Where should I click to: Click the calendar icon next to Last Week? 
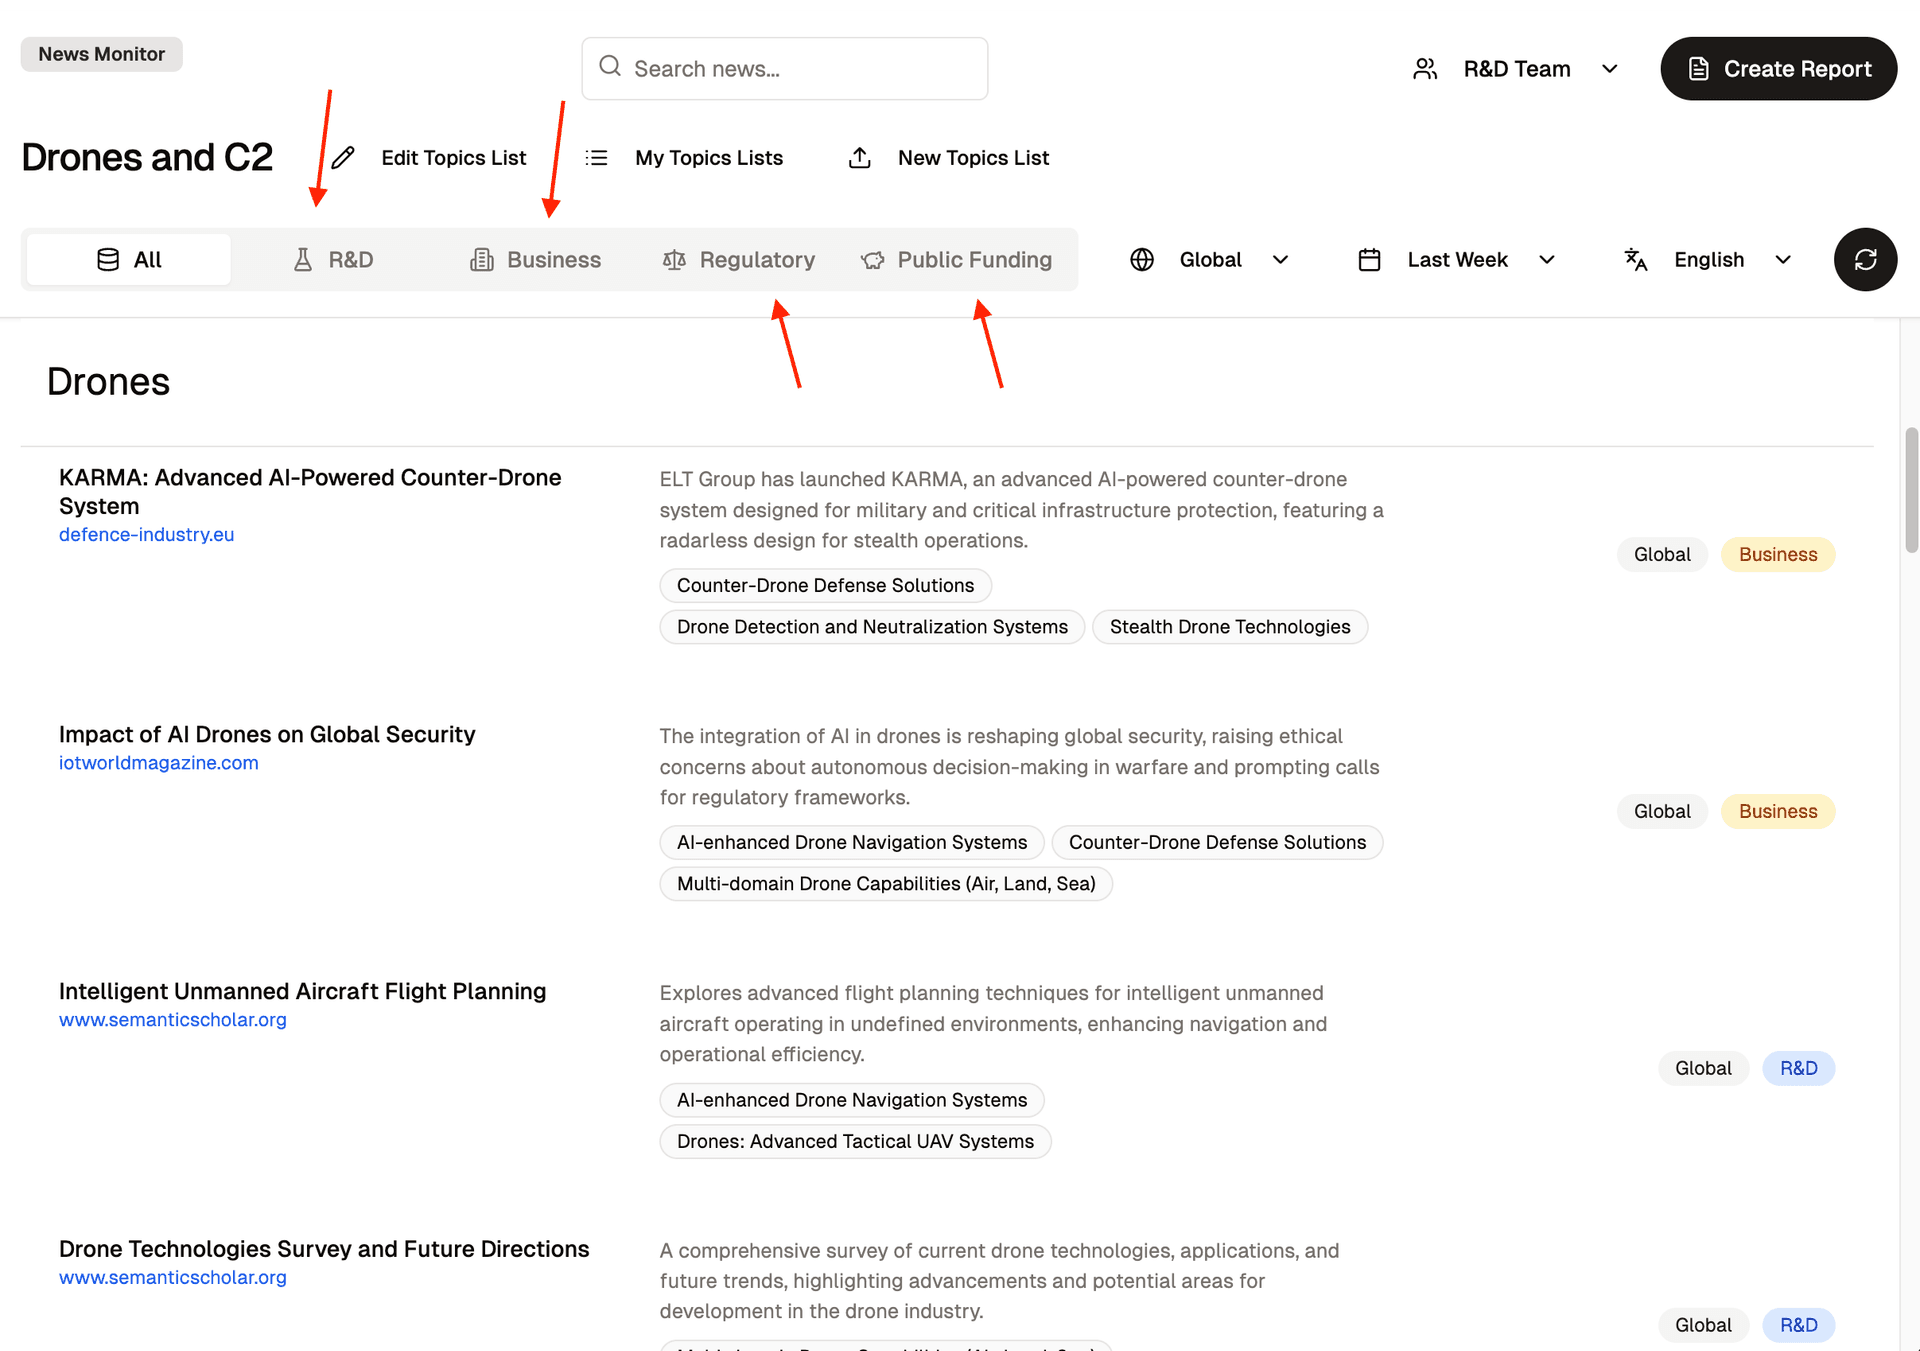point(1370,260)
